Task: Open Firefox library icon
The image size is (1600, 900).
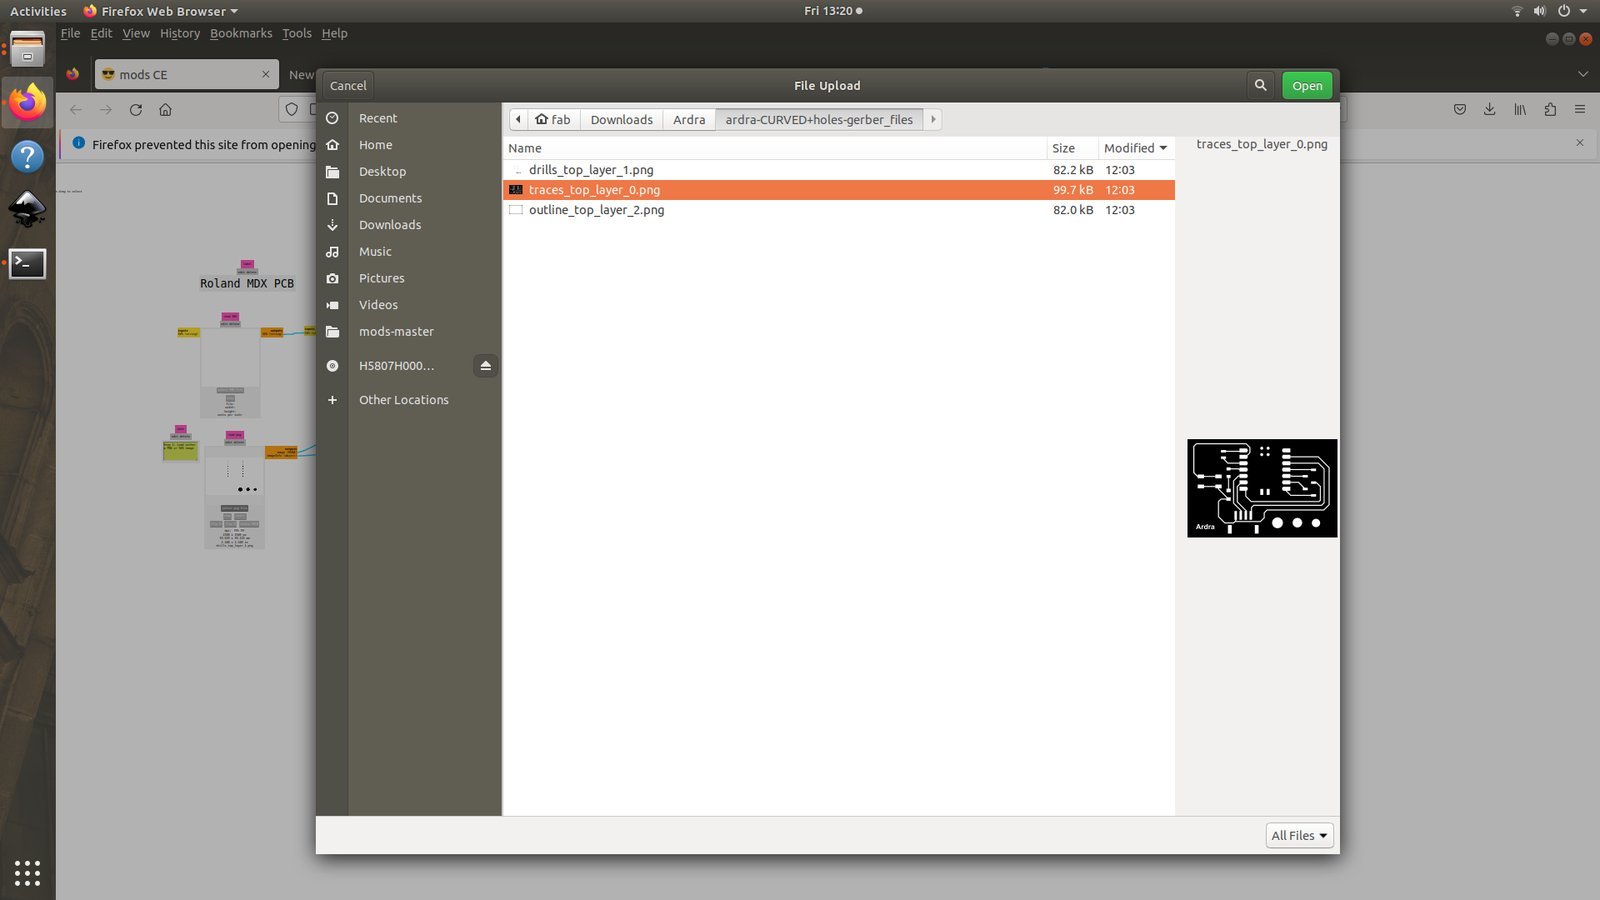Action: 1520,110
